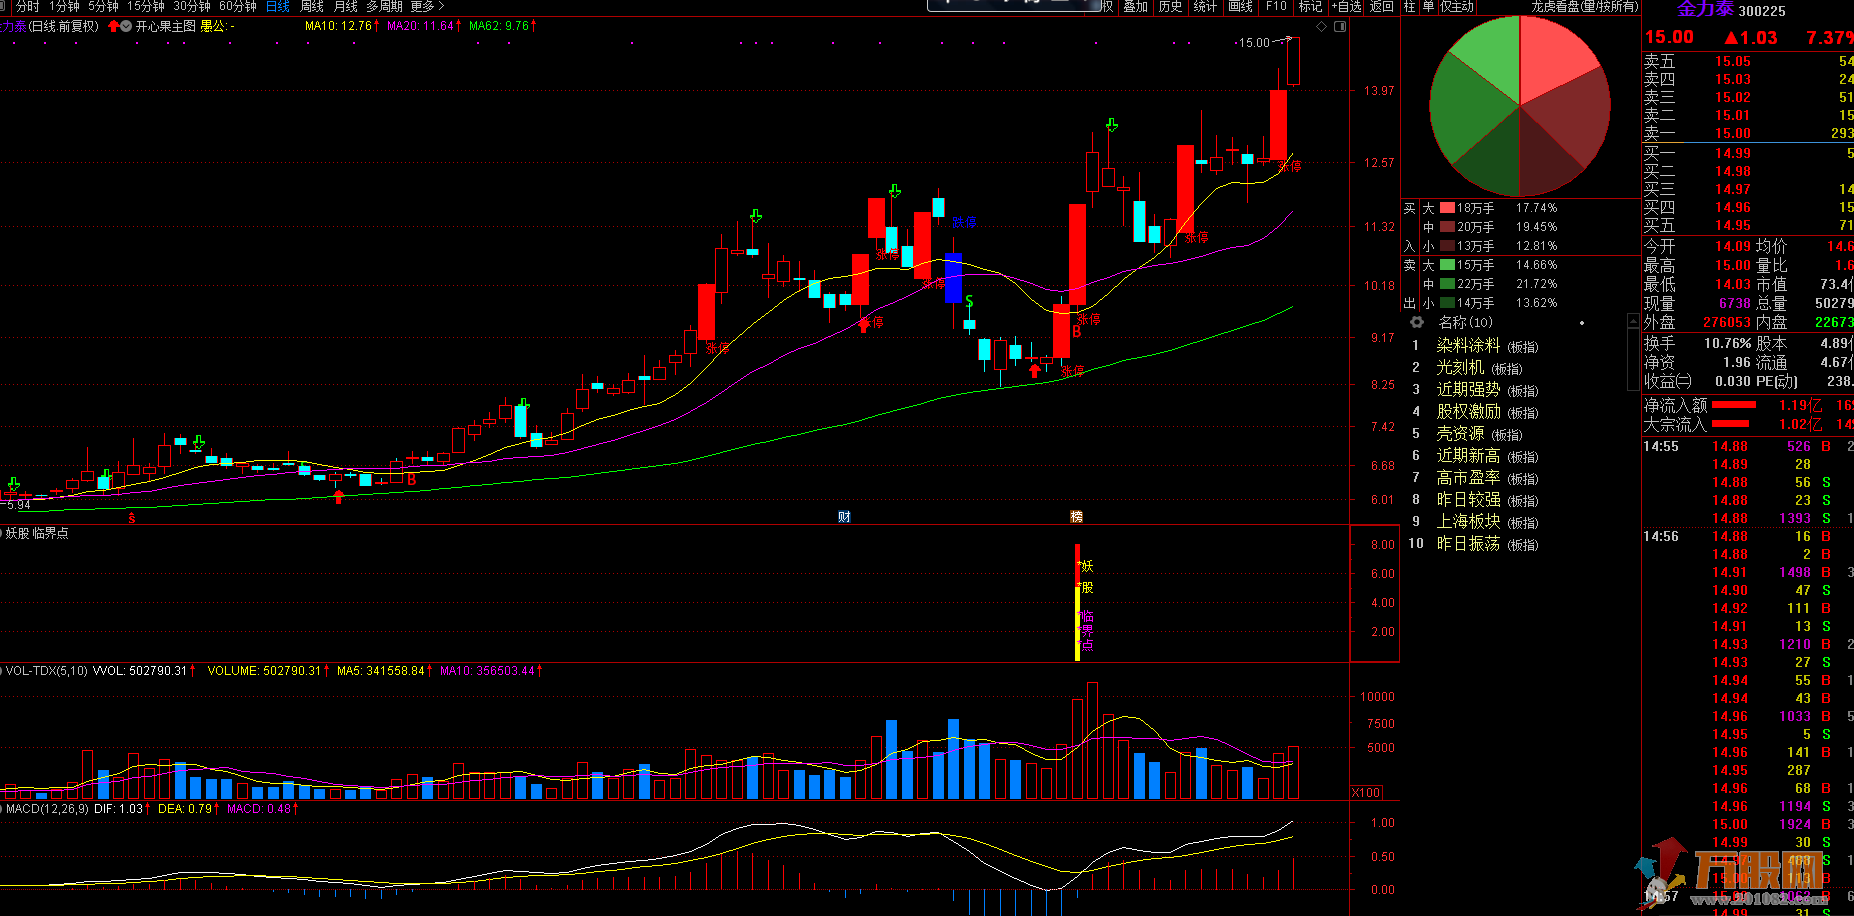The height and width of the screenshot is (916, 1854).
Task: Toggle the 柱 display mode
Action: tap(1409, 6)
